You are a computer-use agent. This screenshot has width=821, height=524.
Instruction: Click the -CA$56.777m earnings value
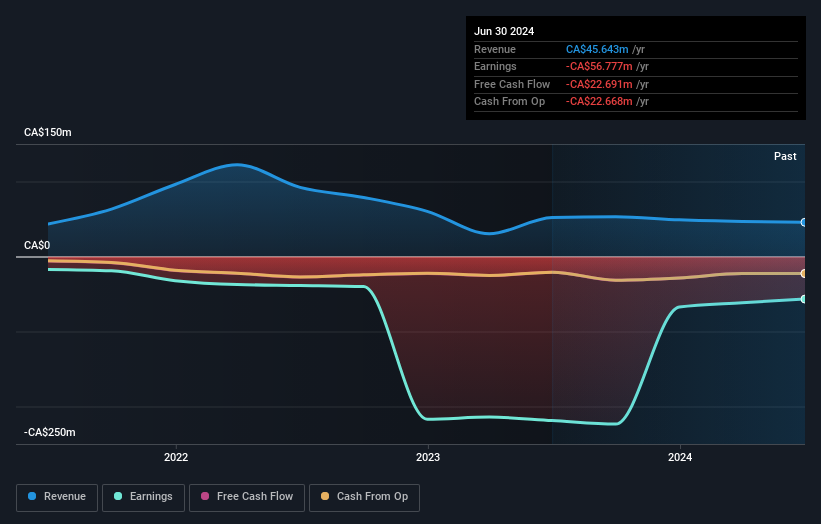pyautogui.click(x=599, y=66)
